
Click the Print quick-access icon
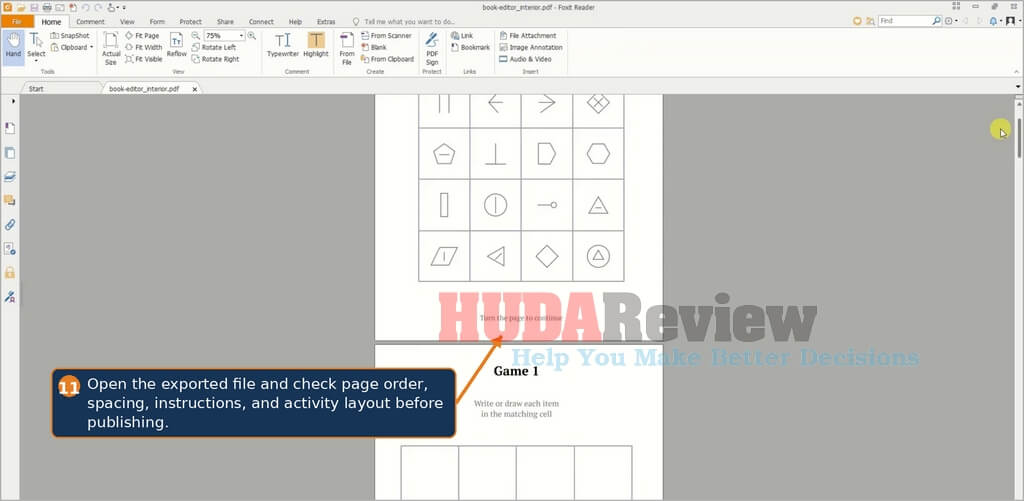[x=46, y=7]
